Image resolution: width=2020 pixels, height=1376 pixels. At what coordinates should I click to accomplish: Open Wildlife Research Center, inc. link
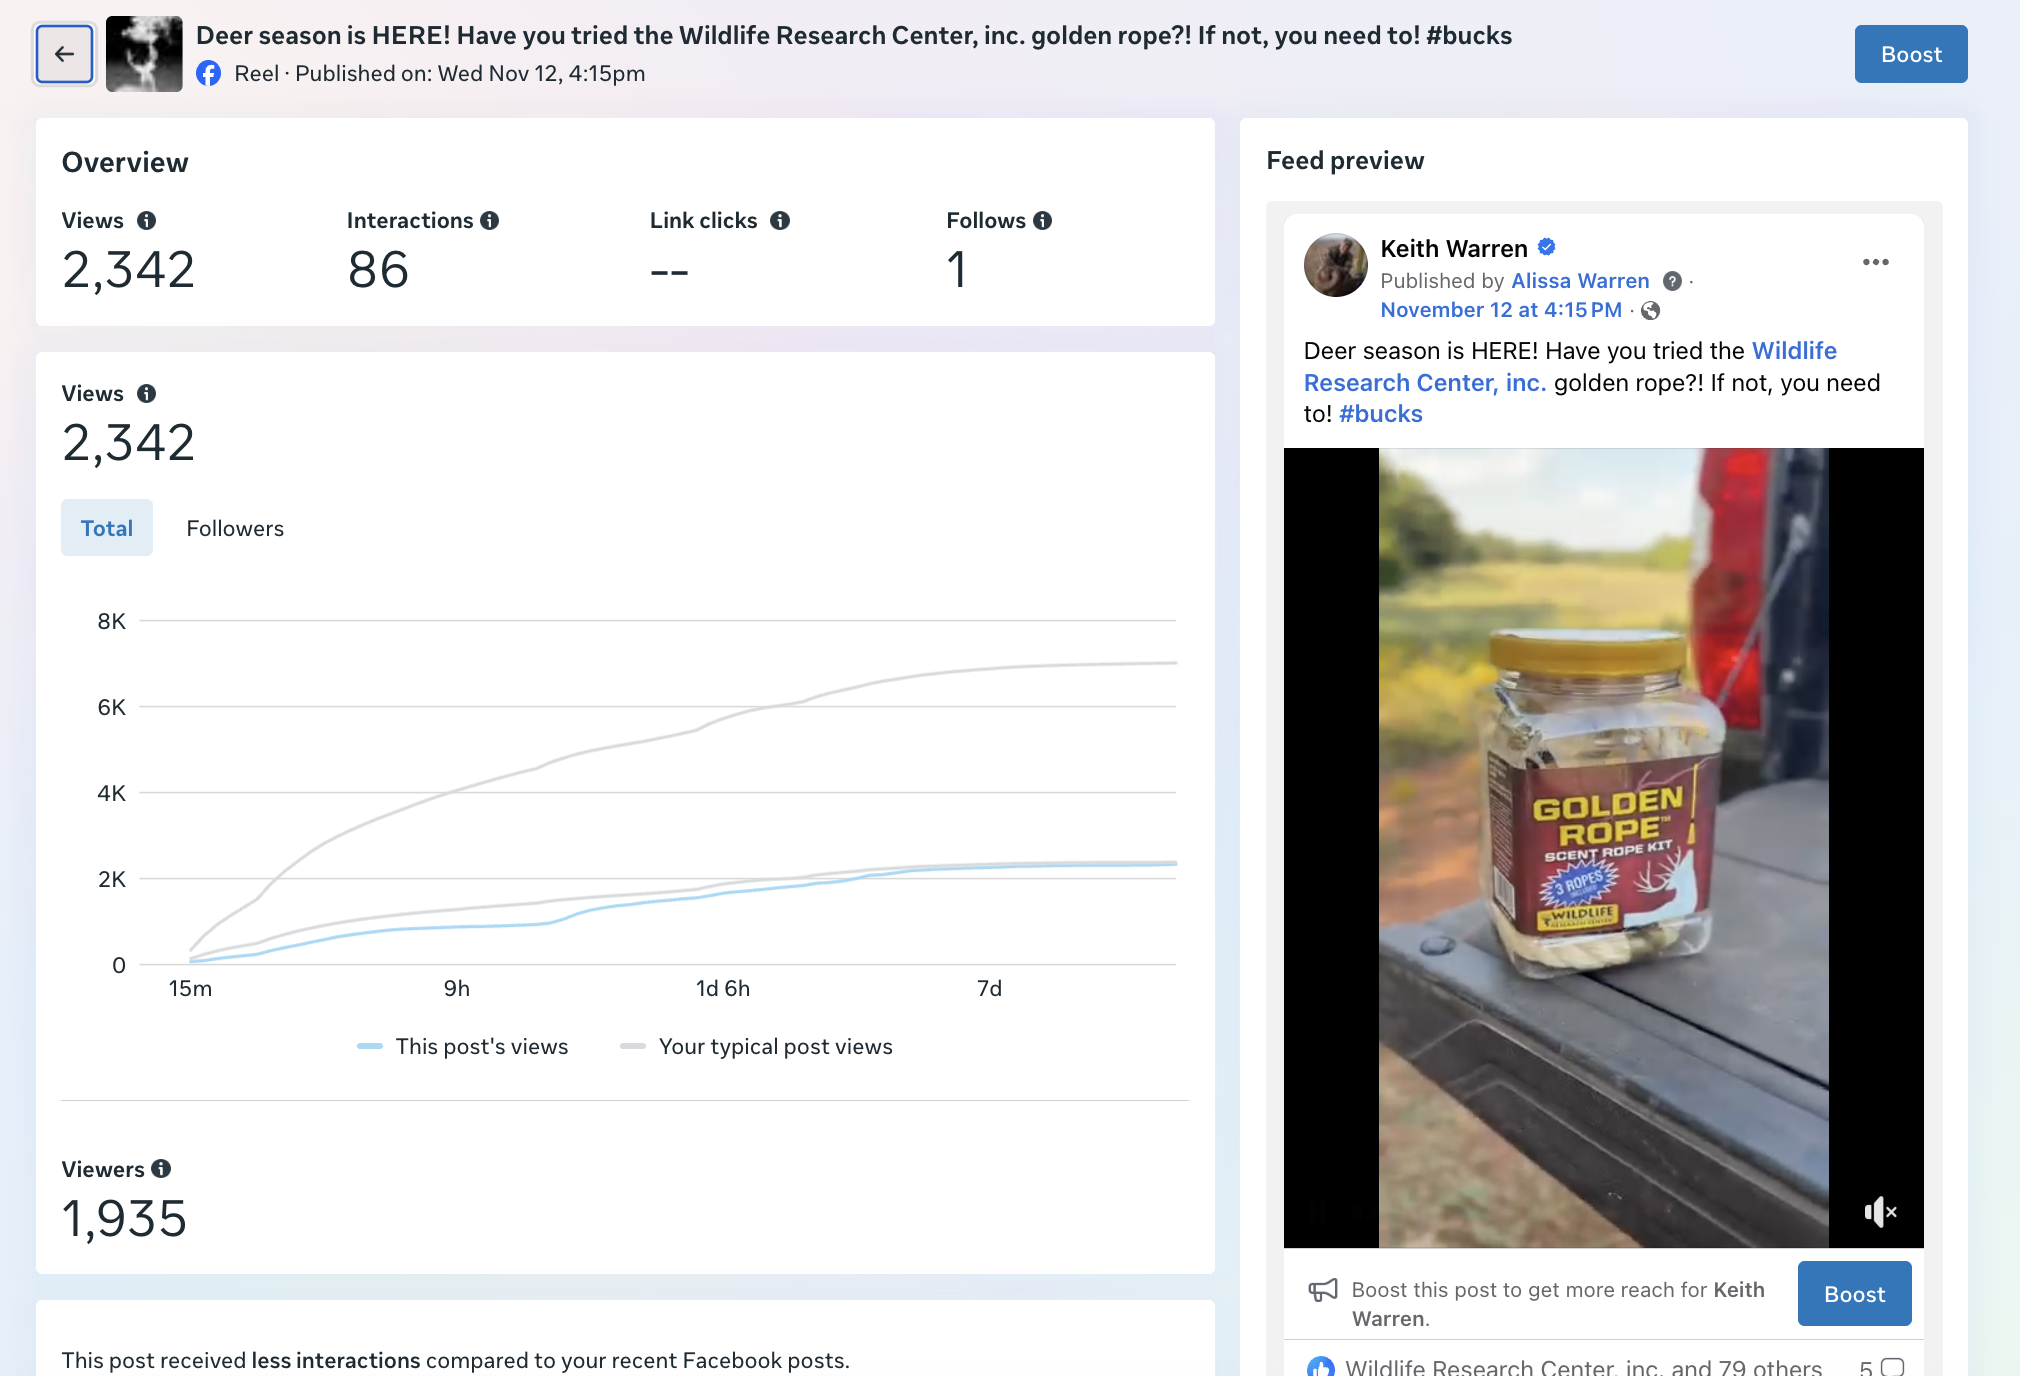tap(1424, 383)
